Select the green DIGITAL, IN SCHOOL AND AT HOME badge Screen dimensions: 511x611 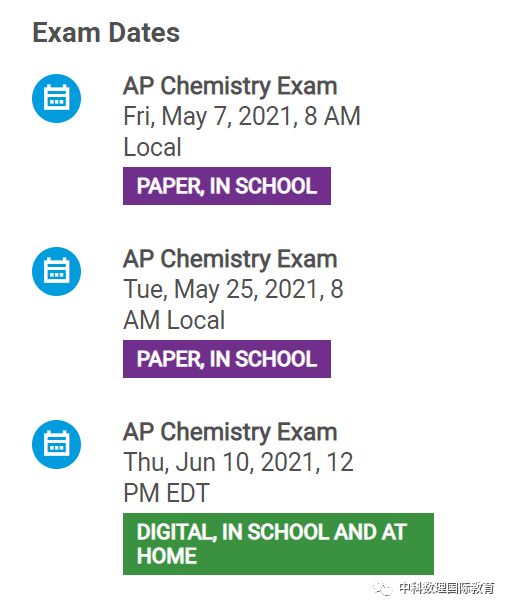(x=278, y=544)
